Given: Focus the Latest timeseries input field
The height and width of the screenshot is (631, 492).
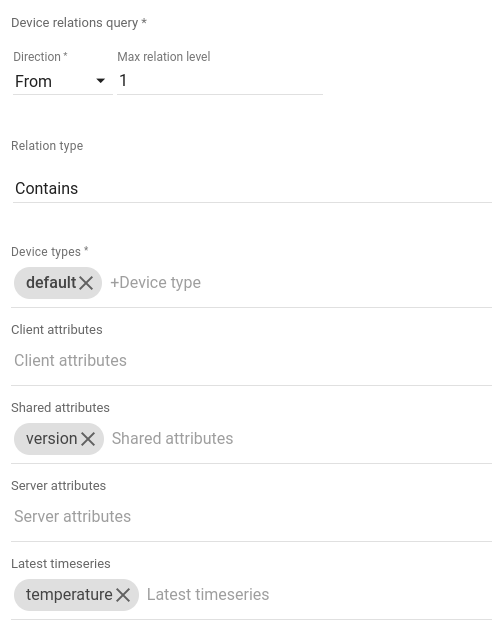Looking at the screenshot, I should point(319,594).
